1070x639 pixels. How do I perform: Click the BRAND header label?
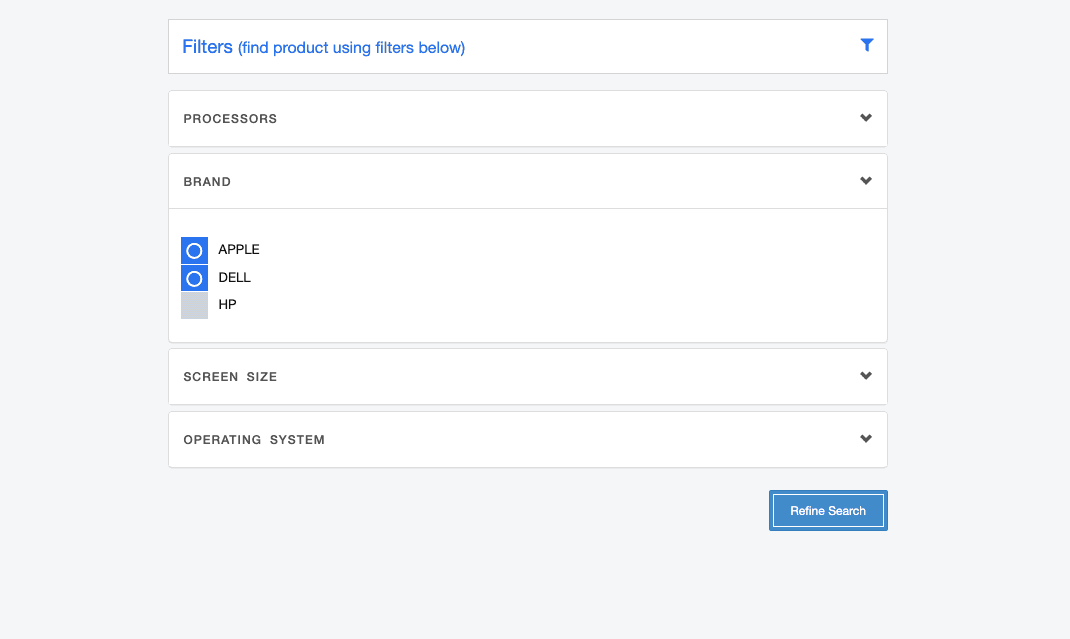[x=207, y=181]
